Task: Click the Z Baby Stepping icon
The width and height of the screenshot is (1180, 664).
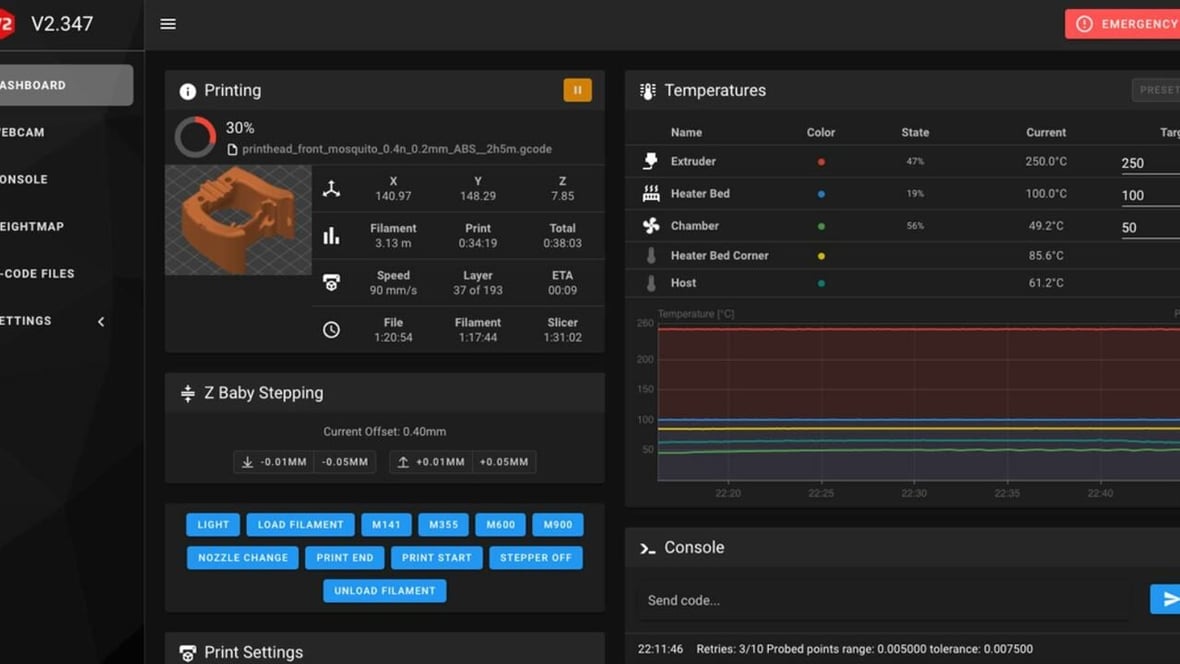Action: click(187, 394)
